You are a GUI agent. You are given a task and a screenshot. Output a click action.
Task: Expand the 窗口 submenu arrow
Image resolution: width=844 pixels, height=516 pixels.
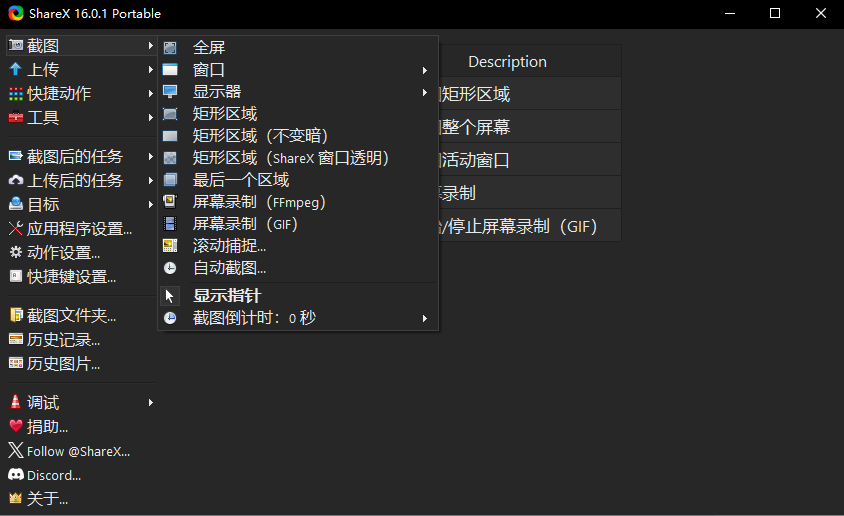pyautogui.click(x=425, y=70)
